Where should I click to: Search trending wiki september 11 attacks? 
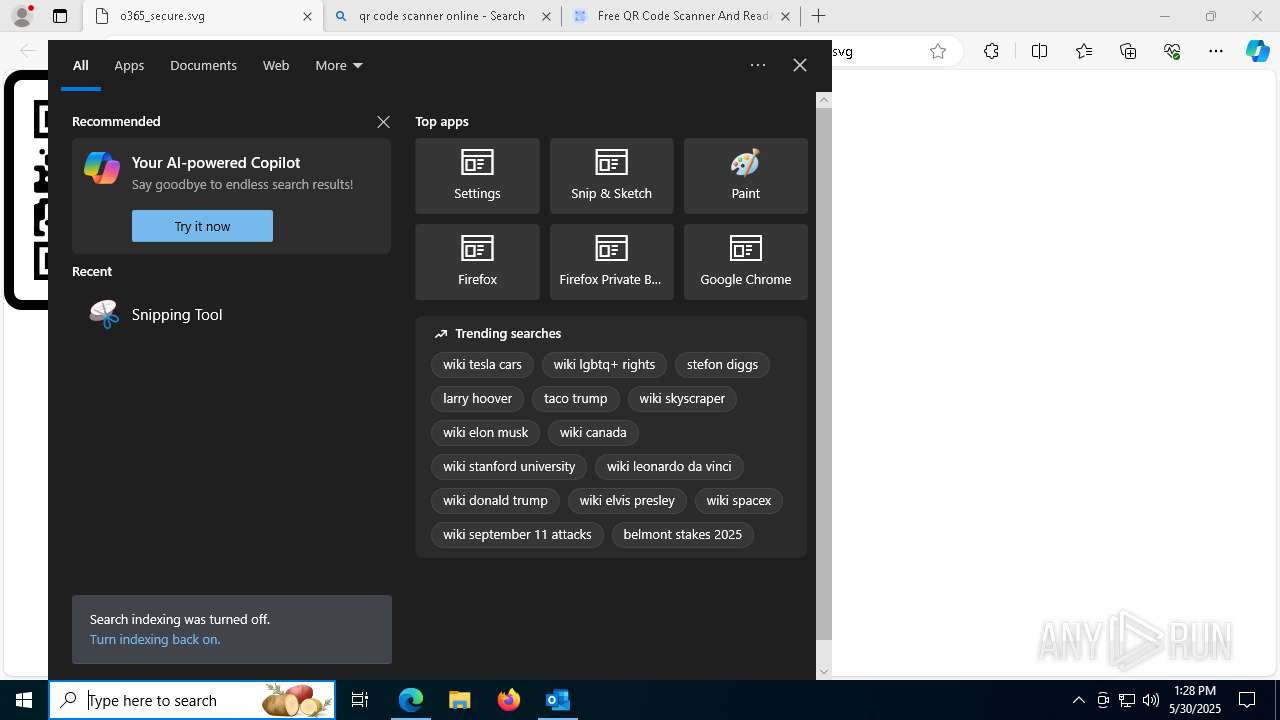click(x=517, y=535)
